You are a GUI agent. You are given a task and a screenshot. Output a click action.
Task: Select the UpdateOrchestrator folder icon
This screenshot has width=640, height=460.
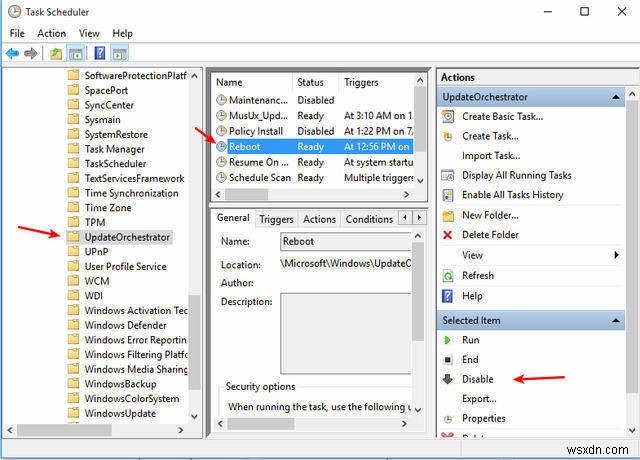click(x=73, y=237)
